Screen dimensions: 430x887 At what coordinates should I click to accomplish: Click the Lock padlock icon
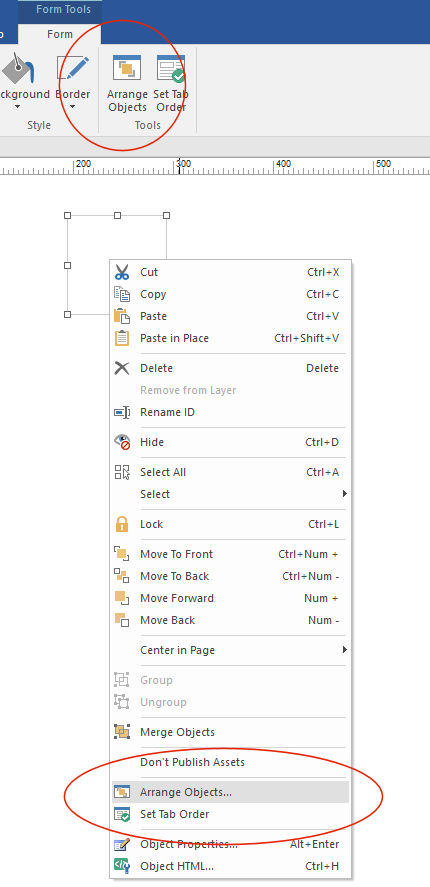[122, 524]
